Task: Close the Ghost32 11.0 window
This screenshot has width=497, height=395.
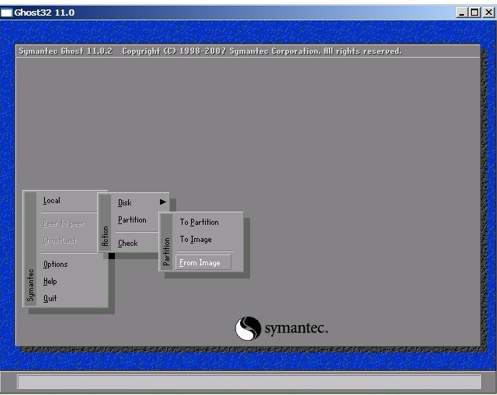Action: [x=489, y=13]
